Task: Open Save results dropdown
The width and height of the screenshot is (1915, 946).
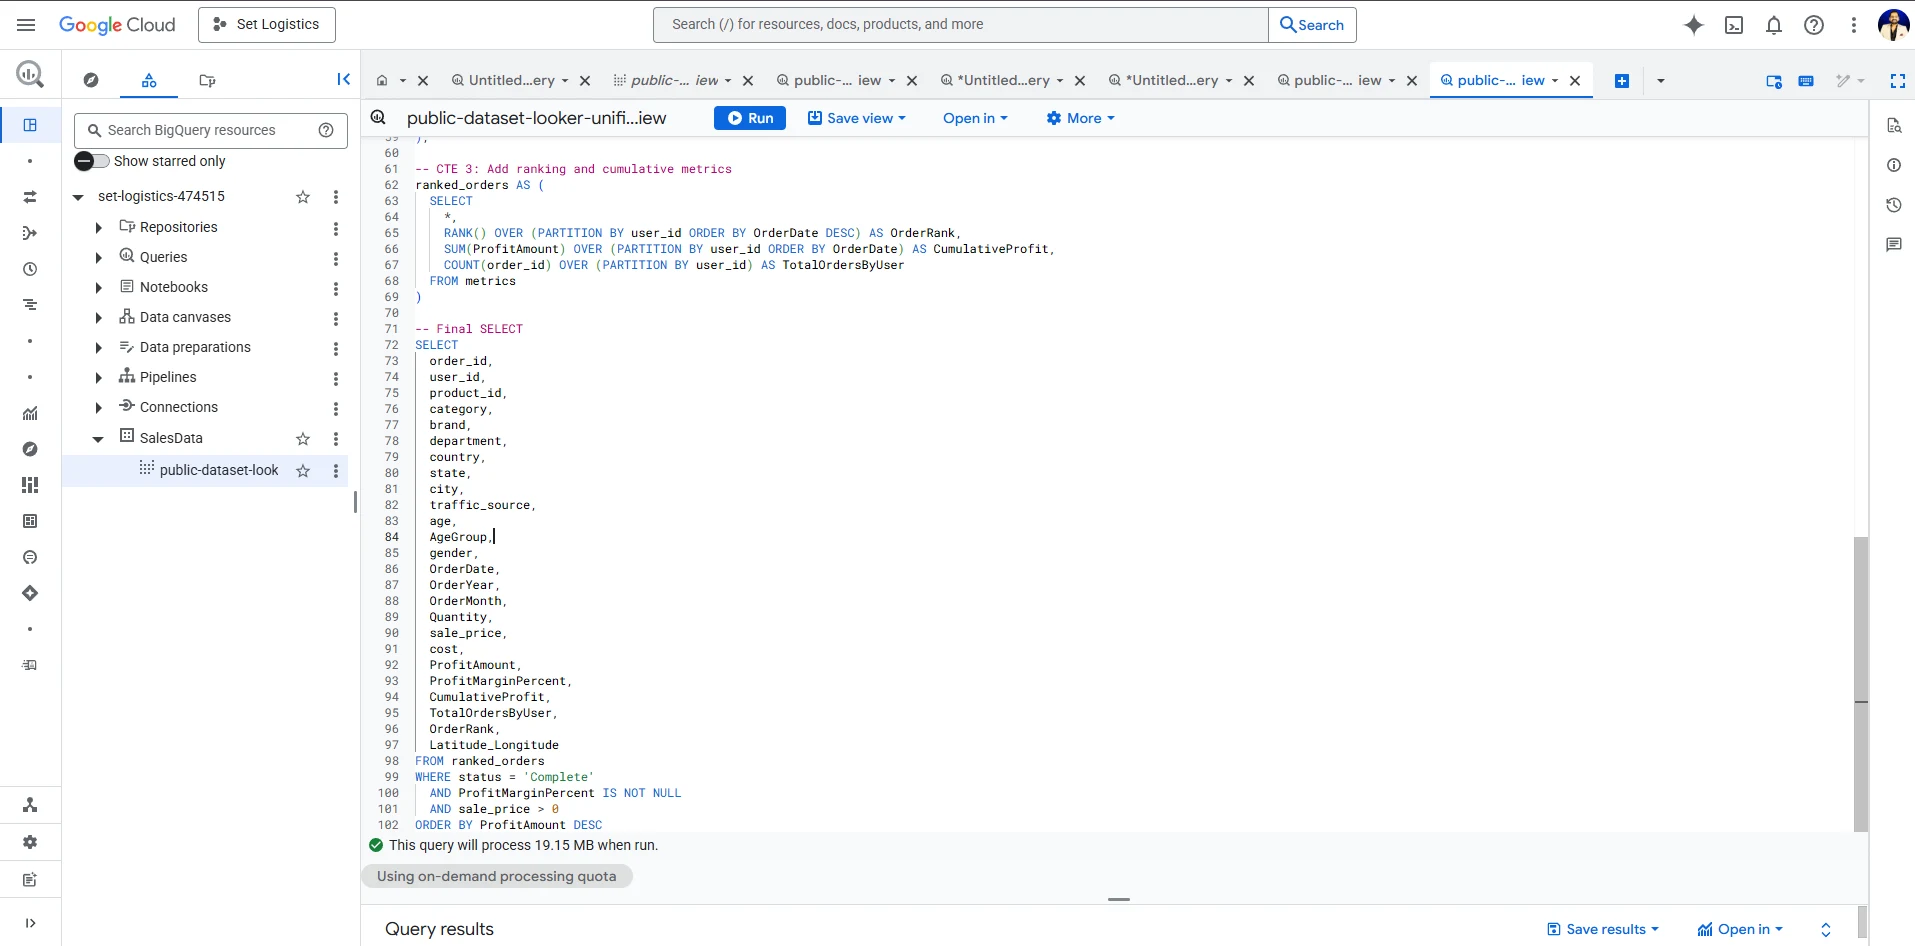Action: tap(1603, 929)
